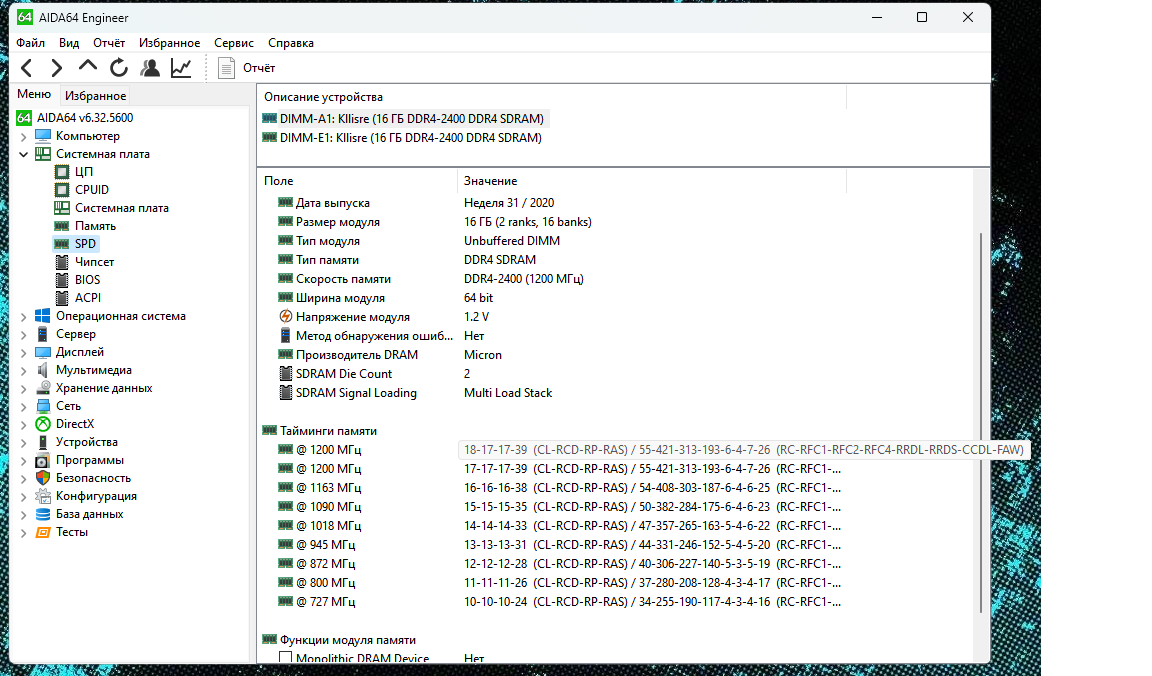
Task: Expand the Компьютер tree node
Action: [x=24, y=137]
